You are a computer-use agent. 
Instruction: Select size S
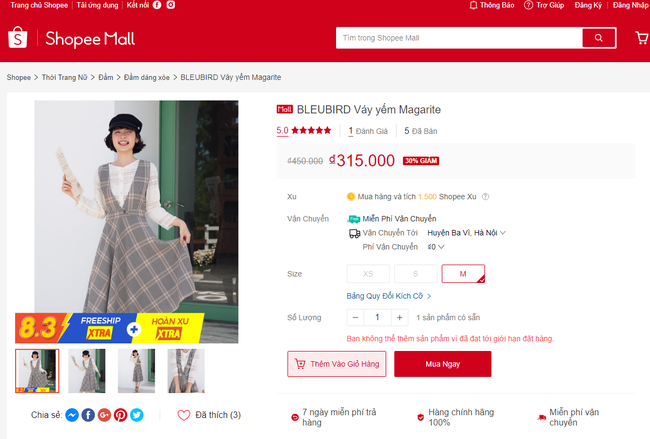pos(415,274)
